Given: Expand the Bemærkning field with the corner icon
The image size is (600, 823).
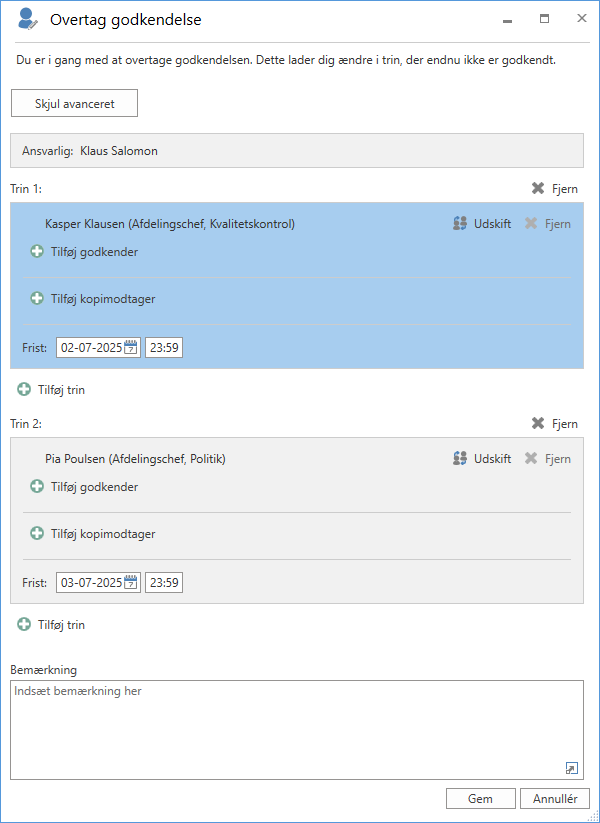Looking at the screenshot, I should 571,767.
